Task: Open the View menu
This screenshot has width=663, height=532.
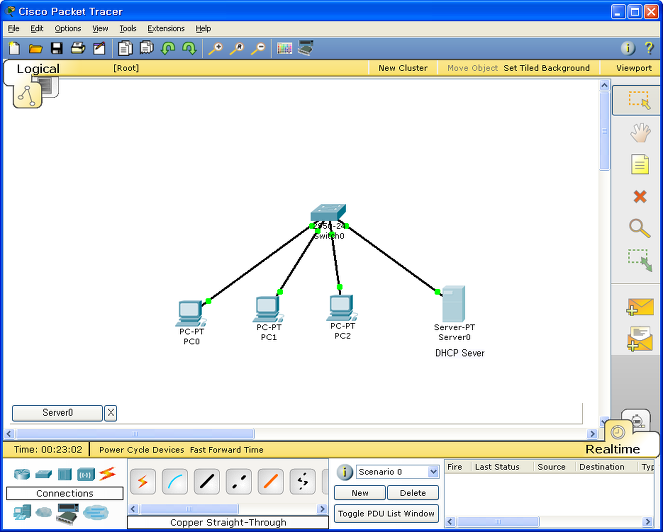Action: (x=100, y=28)
